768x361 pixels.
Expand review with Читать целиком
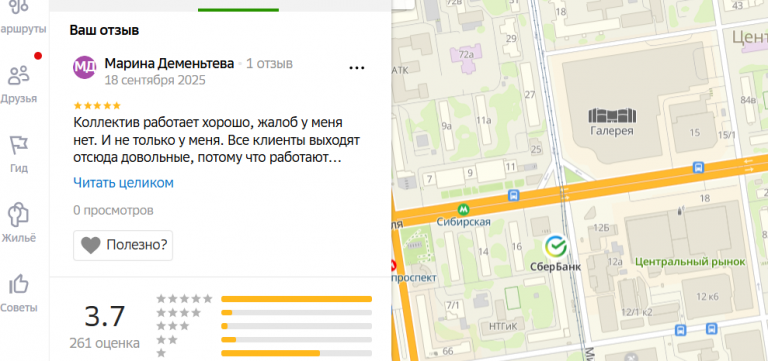[123, 183]
